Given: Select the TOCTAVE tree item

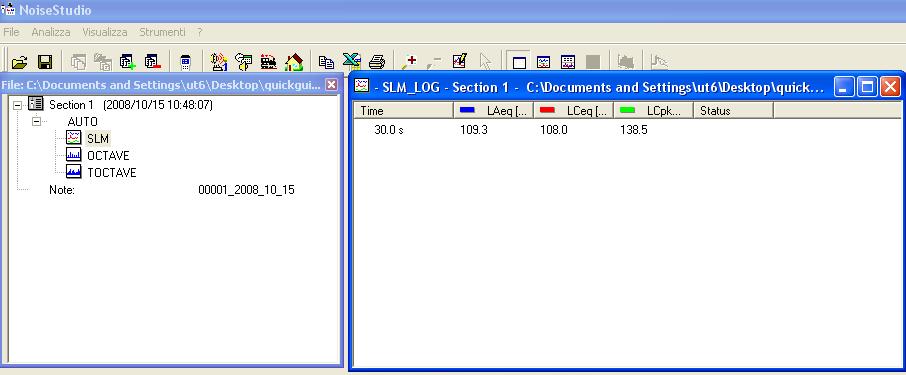Looking at the screenshot, I should click(112, 172).
